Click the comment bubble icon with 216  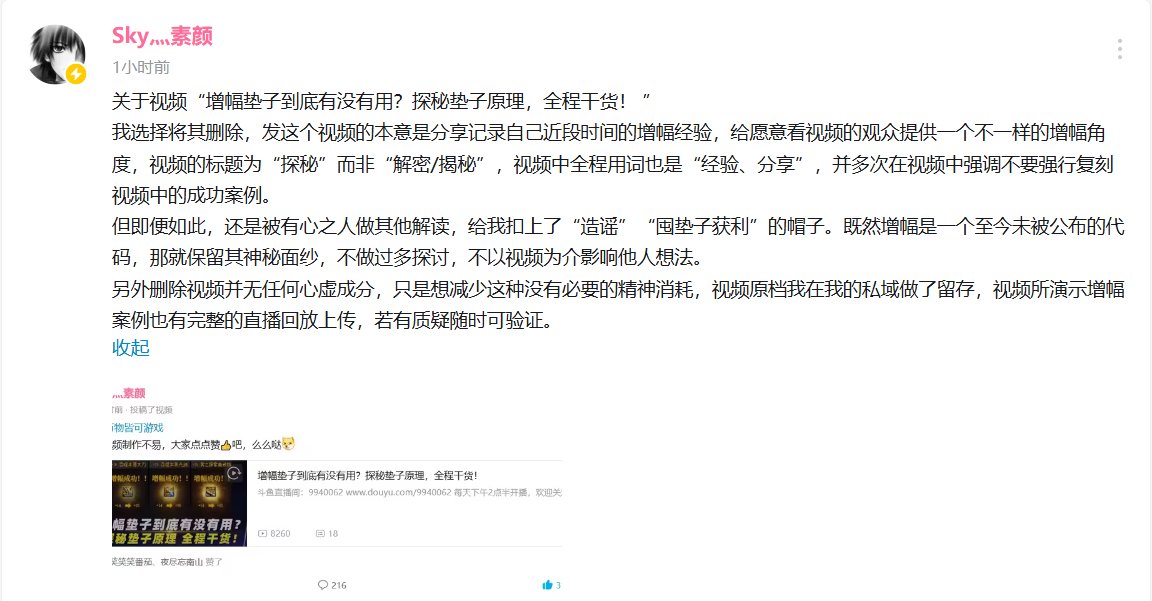pos(323,585)
